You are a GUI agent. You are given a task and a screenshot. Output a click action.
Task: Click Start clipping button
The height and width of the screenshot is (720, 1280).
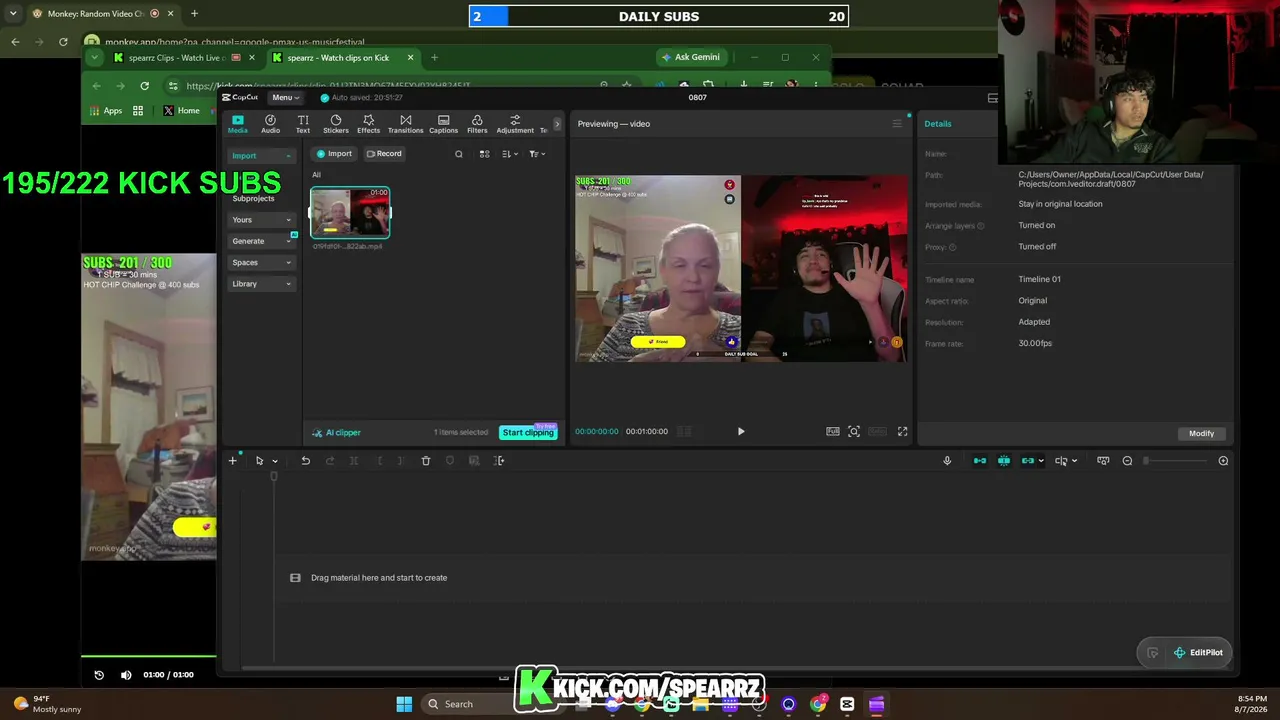[x=528, y=432]
